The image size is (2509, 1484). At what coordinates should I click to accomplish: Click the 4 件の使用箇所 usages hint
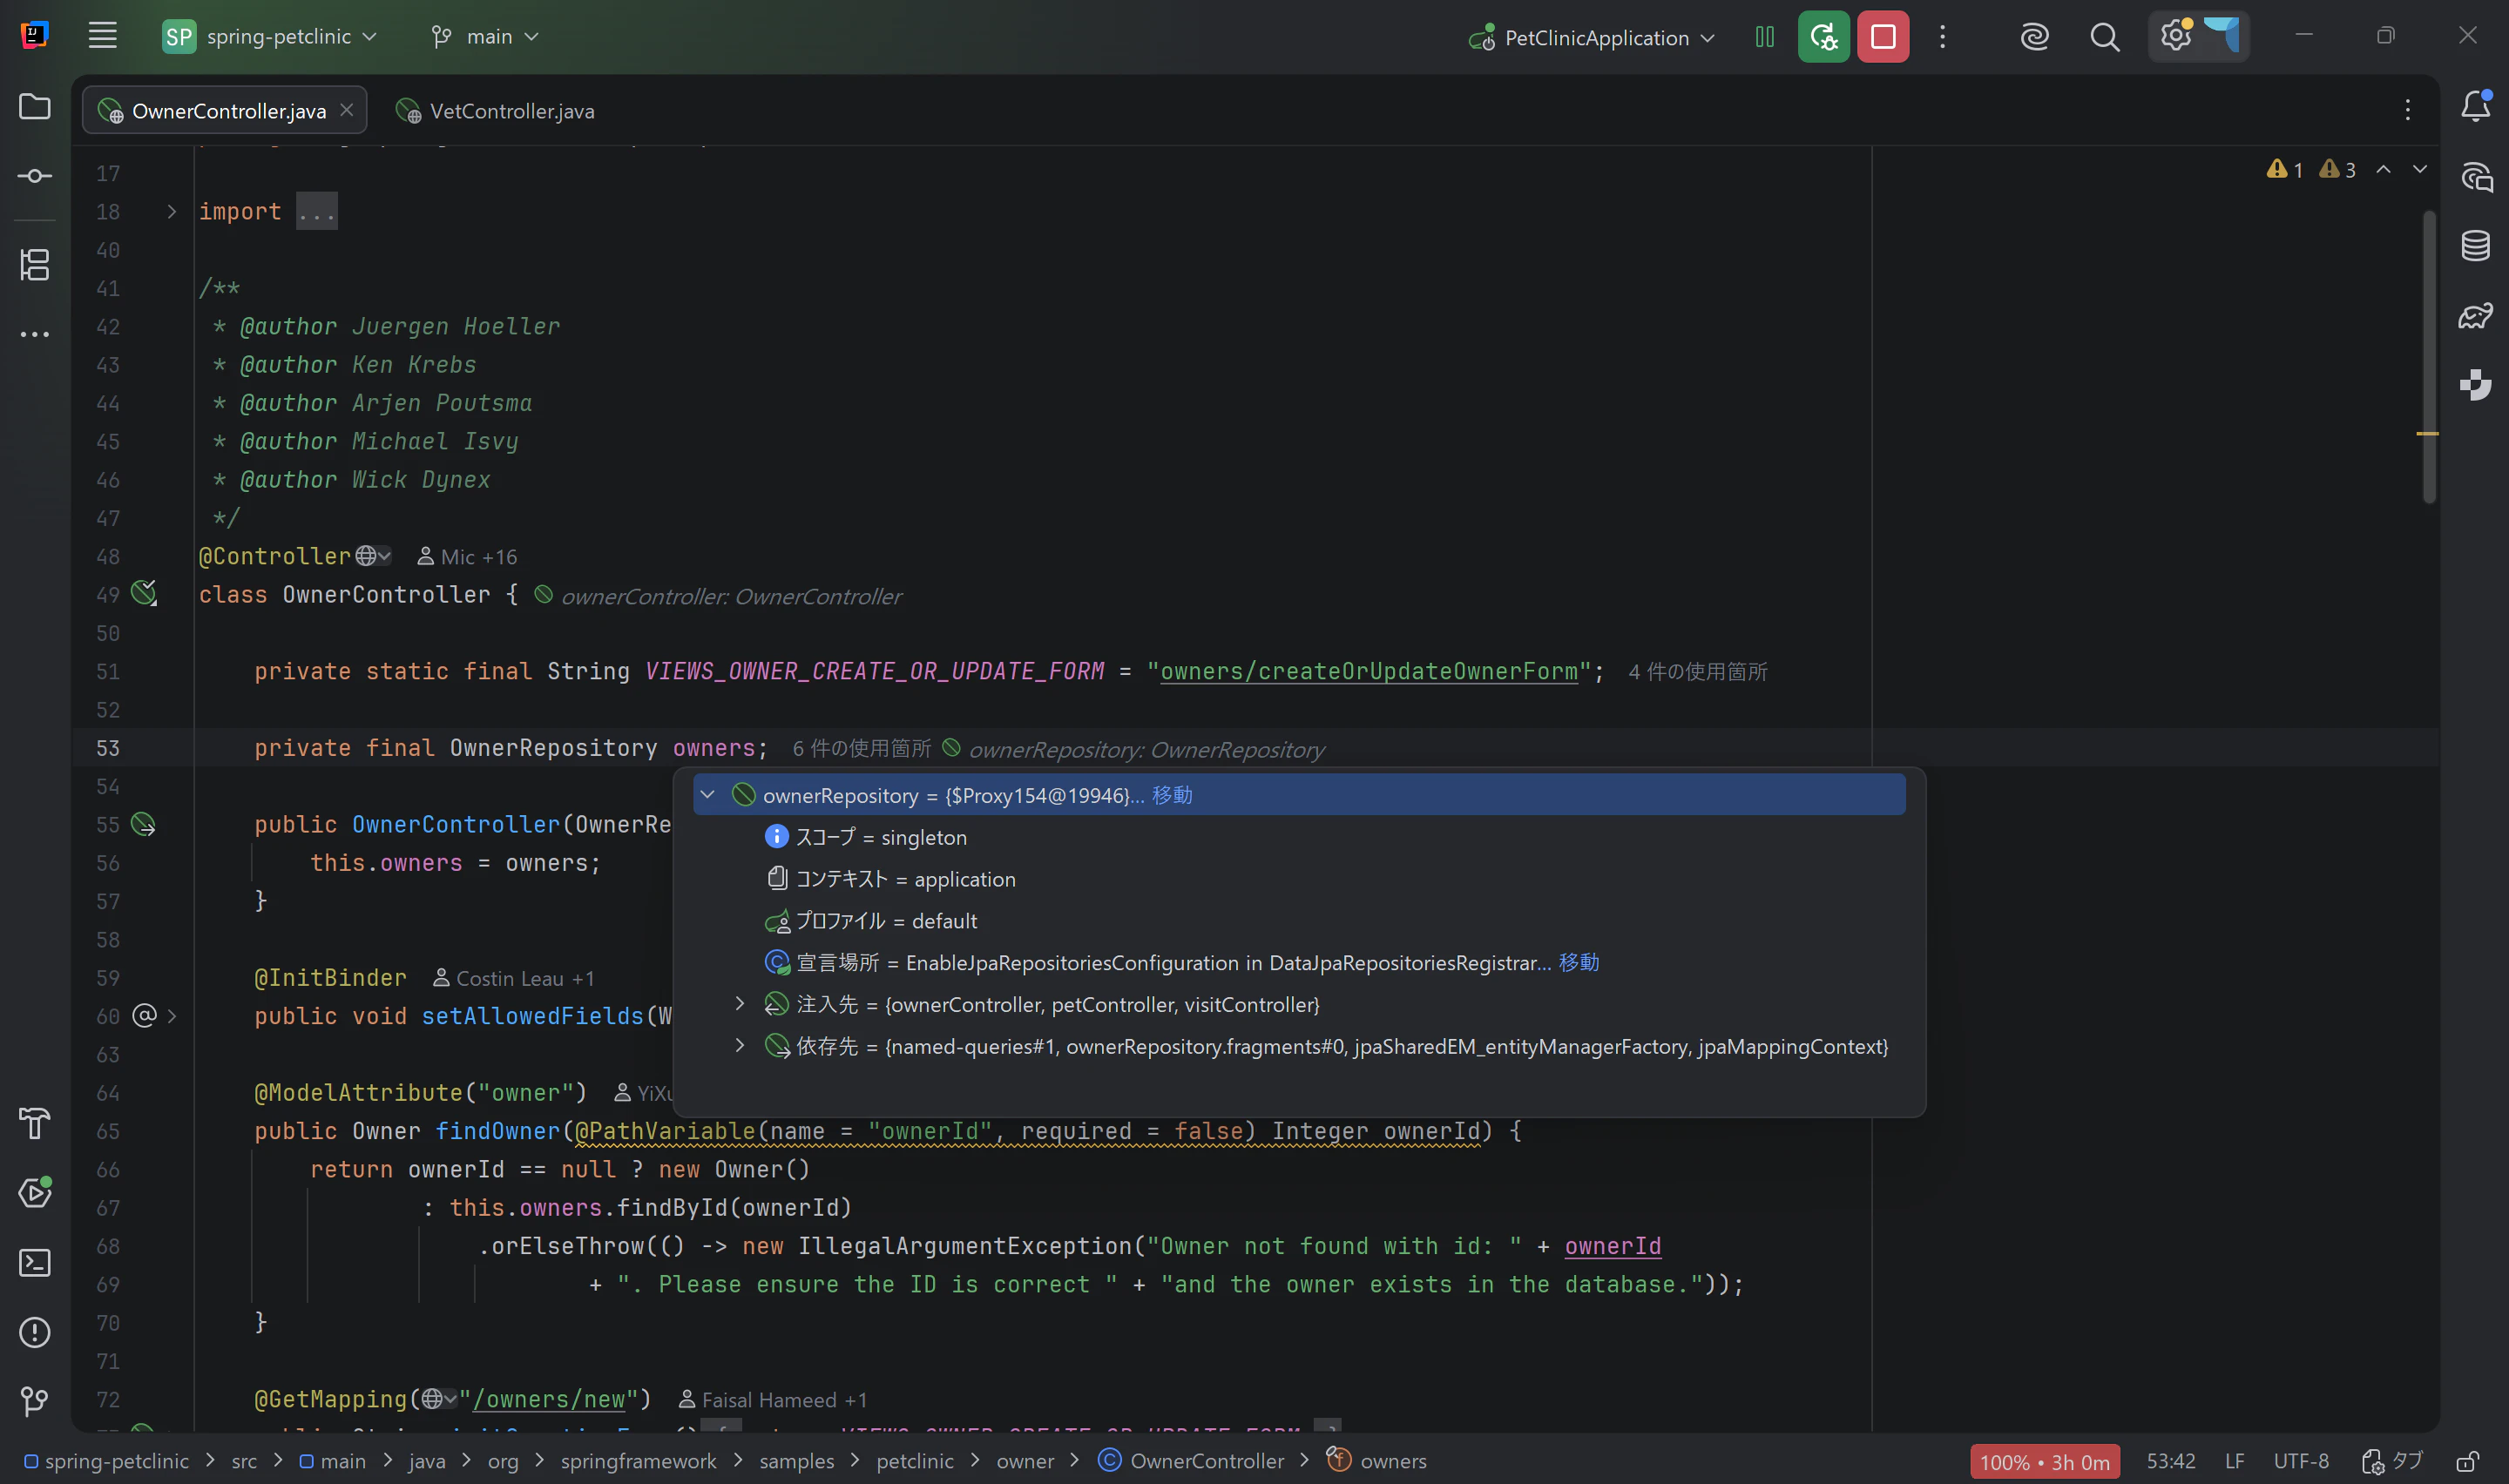[x=1697, y=671]
